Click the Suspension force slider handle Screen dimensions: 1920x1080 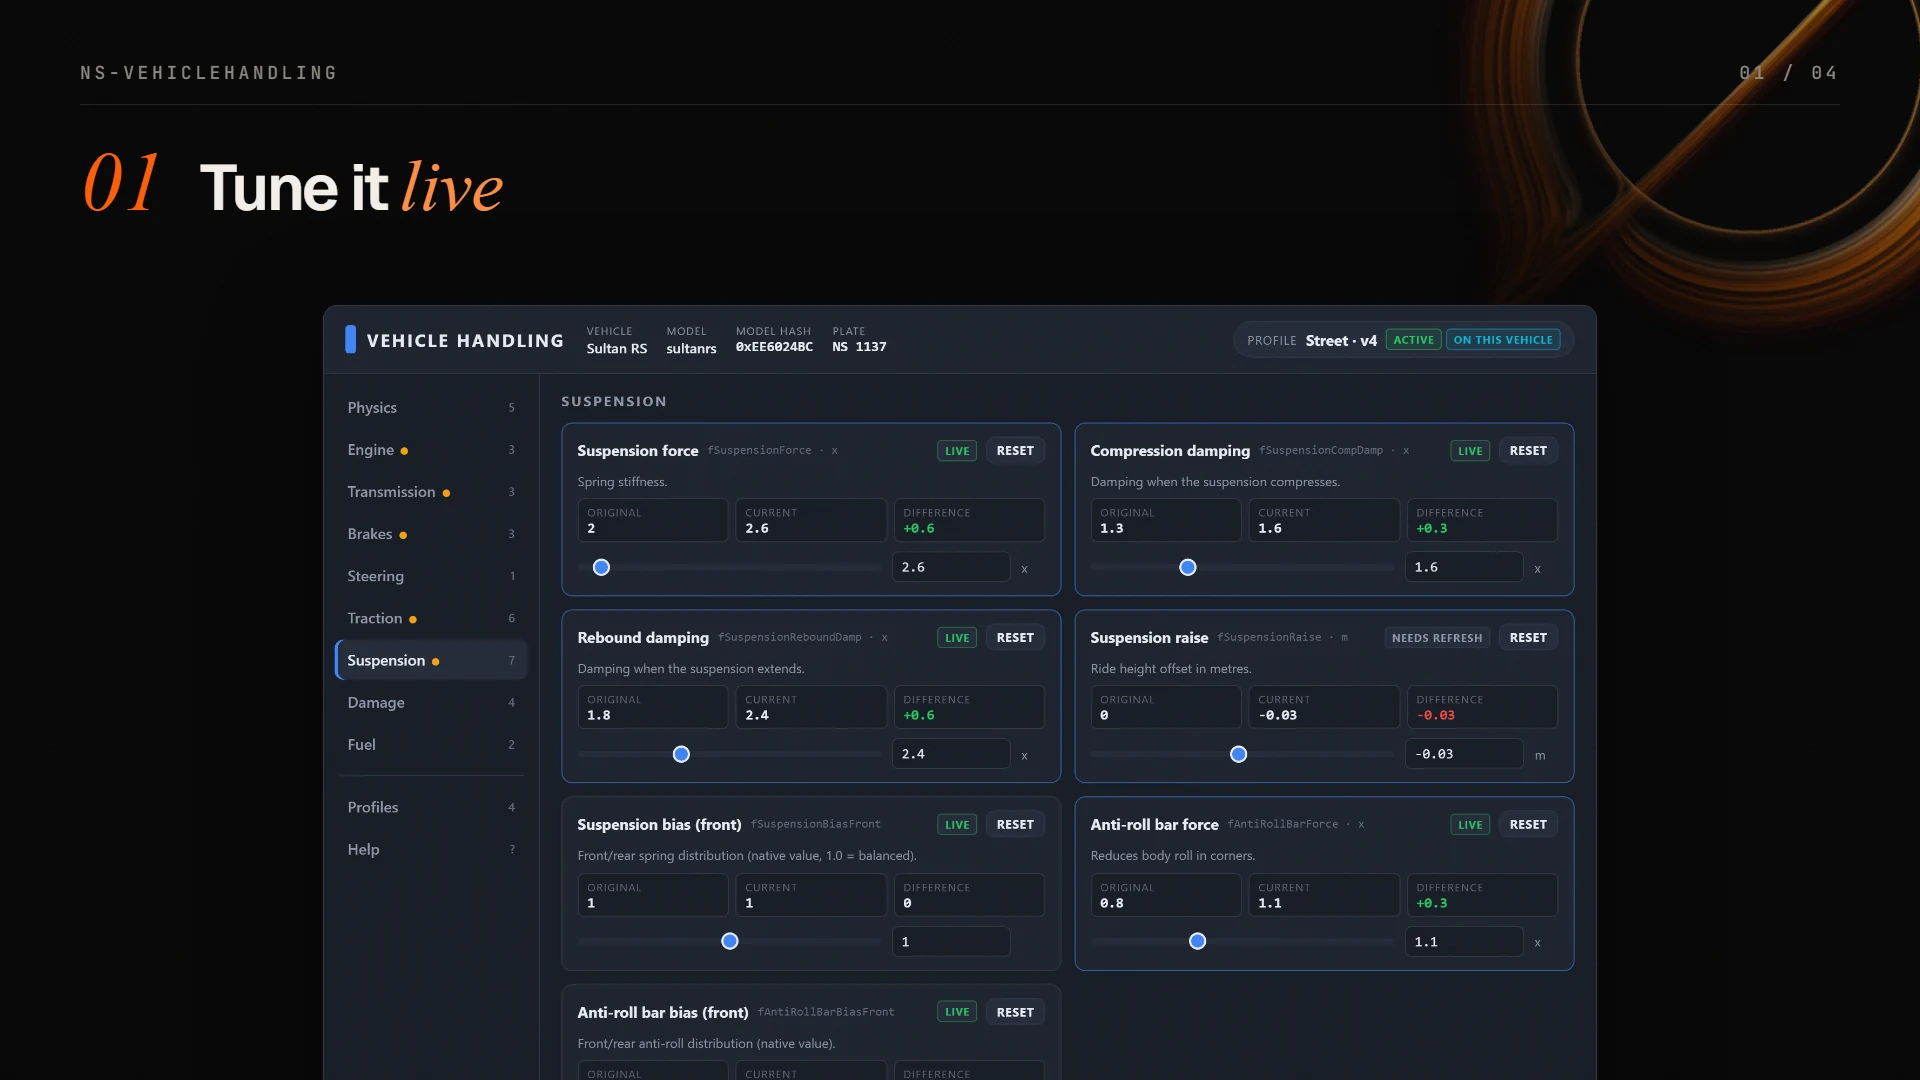tap(601, 567)
